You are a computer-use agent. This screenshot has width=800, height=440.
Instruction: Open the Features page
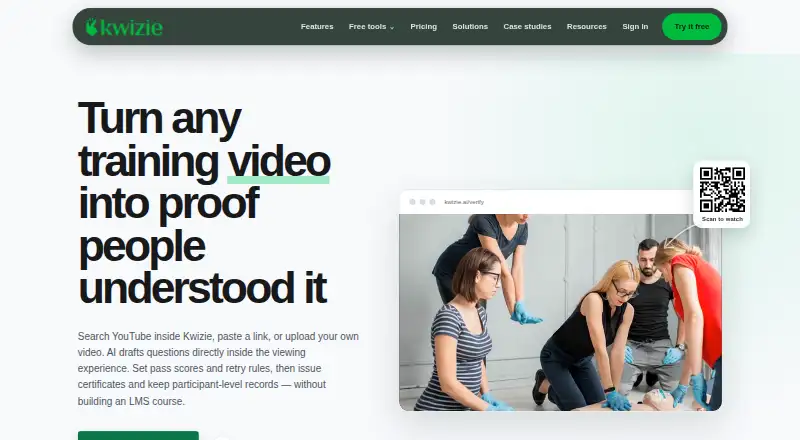click(317, 27)
